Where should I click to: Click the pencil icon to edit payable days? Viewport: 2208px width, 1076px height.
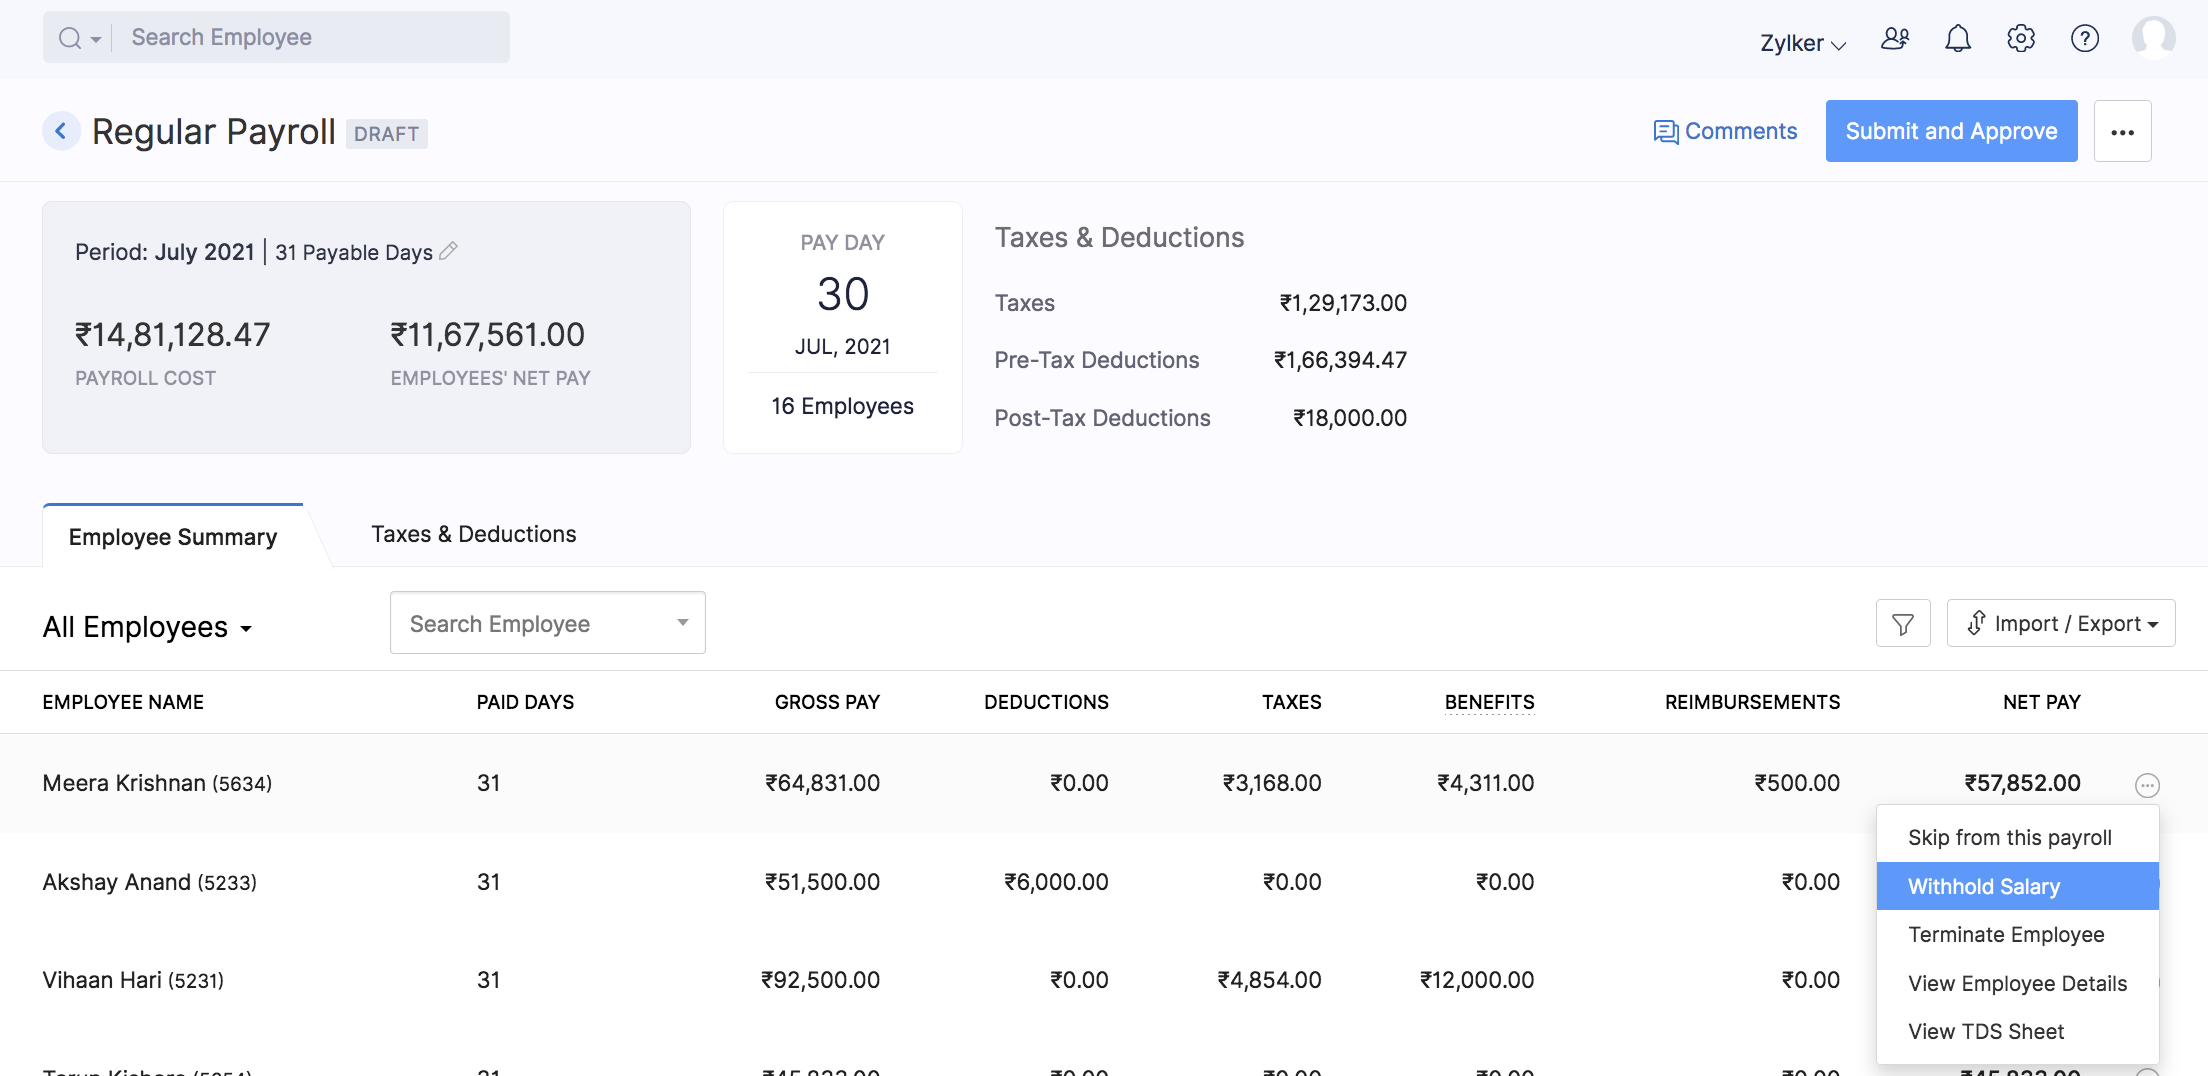(x=449, y=251)
